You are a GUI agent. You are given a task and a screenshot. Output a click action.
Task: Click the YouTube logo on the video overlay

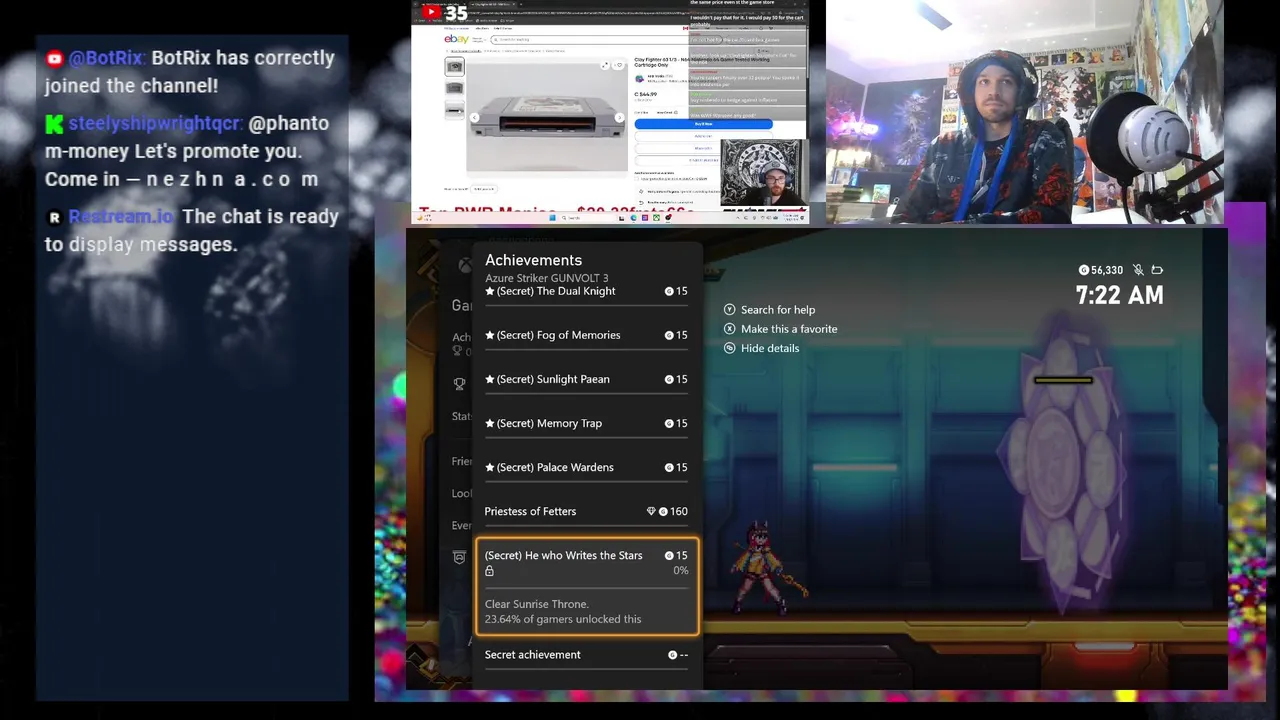(431, 12)
